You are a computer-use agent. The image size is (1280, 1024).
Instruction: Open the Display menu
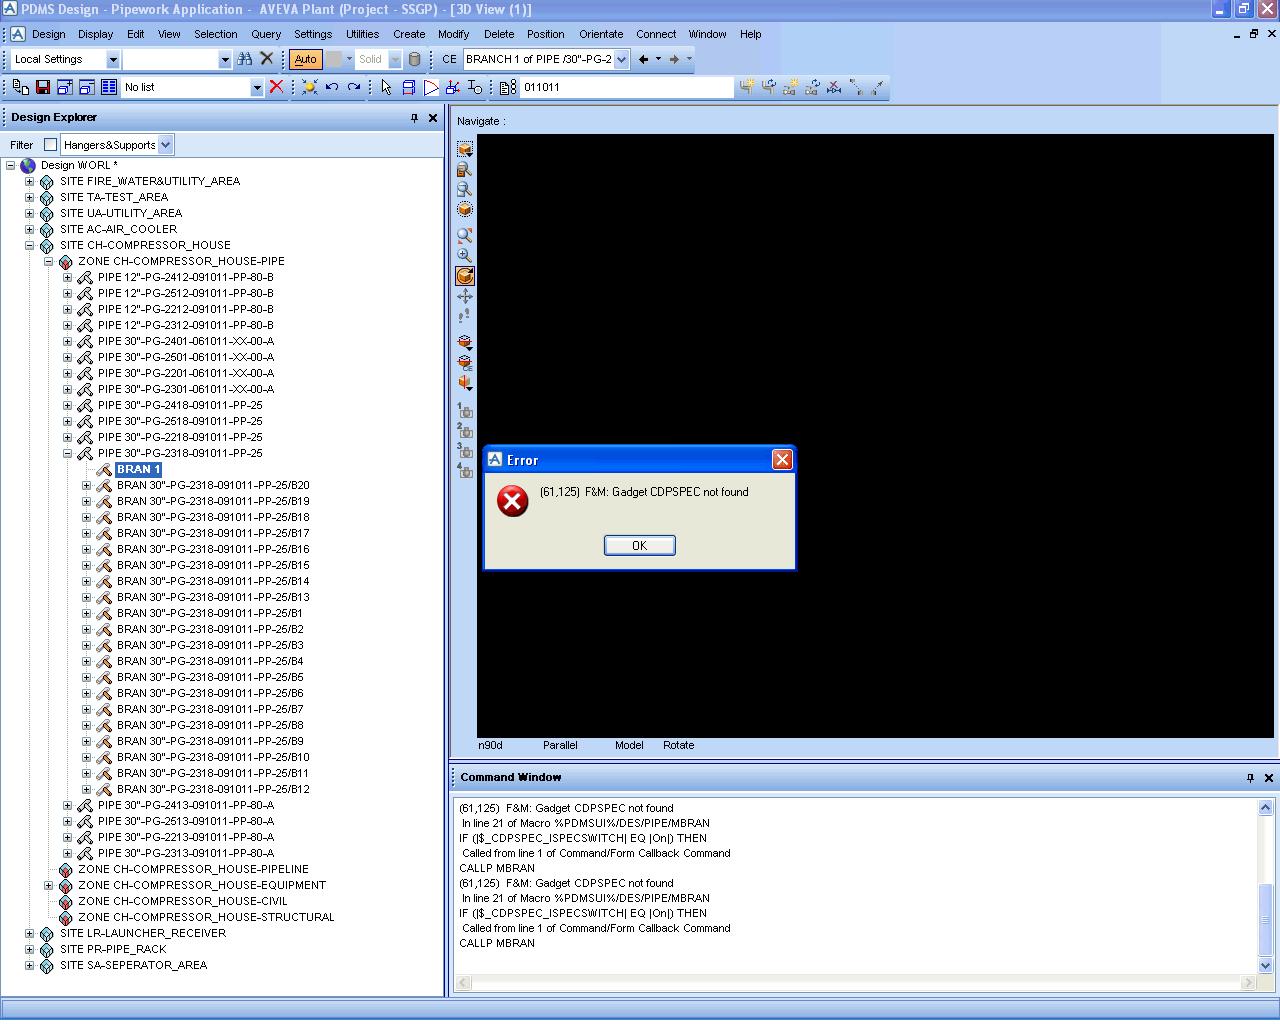[95, 34]
